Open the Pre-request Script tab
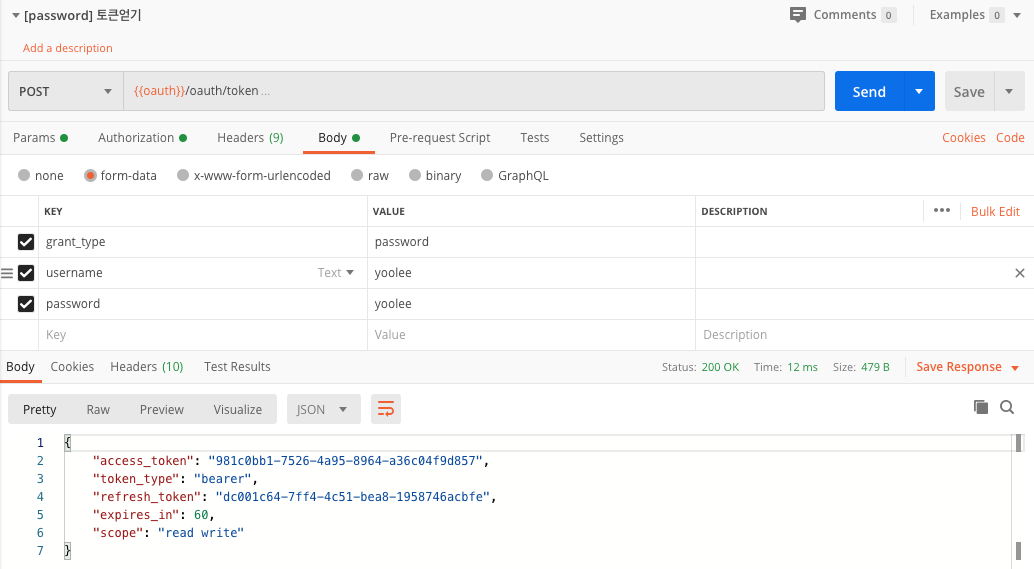The image size is (1034, 569). pyautogui.click(x=440, y=138)
